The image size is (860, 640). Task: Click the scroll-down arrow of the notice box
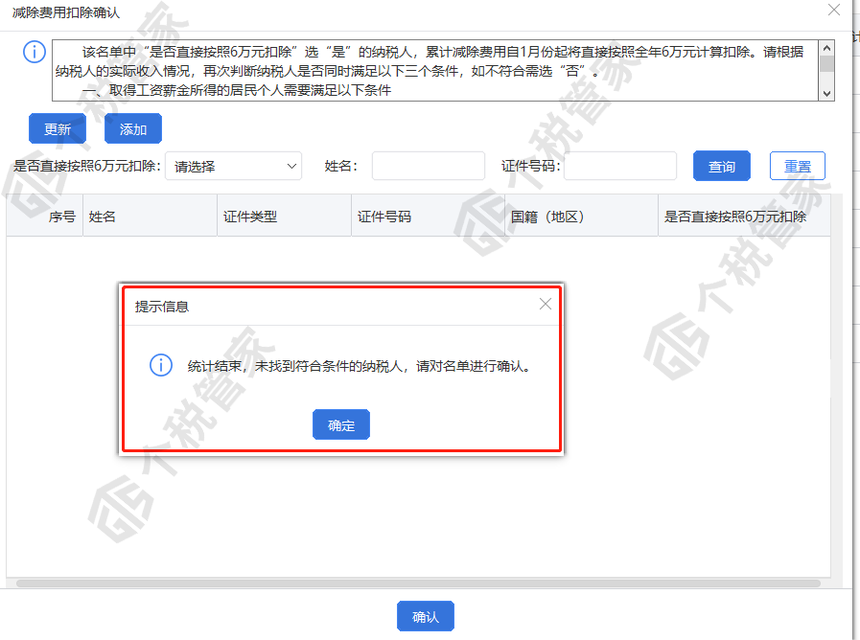coord(826,91)
